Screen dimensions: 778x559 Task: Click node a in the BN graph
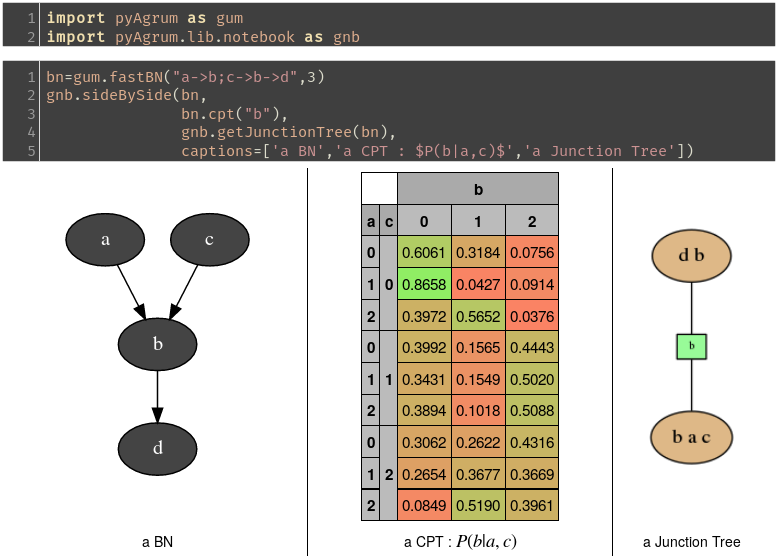pyautogui.click(x=105, y=240)
